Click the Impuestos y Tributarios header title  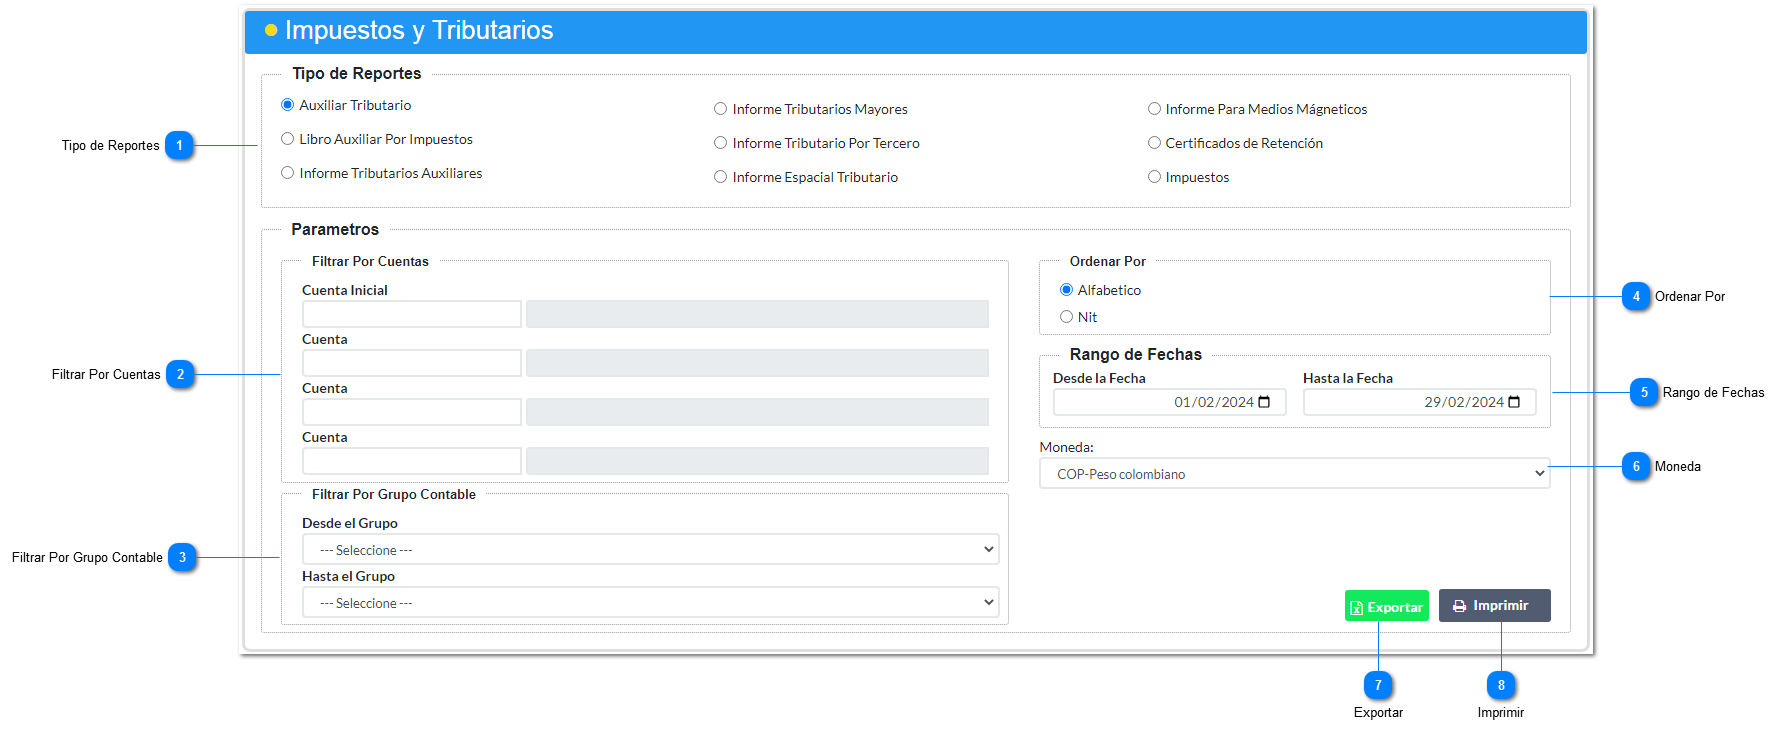pyautogui.click(x=419, y=30)
